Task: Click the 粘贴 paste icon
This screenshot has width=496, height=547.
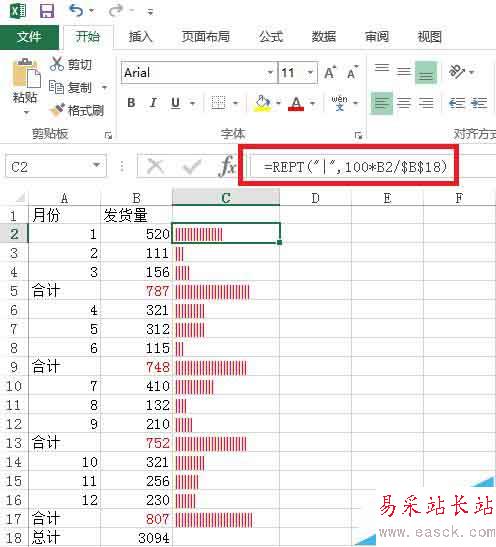Action: [x=26, y=73]
